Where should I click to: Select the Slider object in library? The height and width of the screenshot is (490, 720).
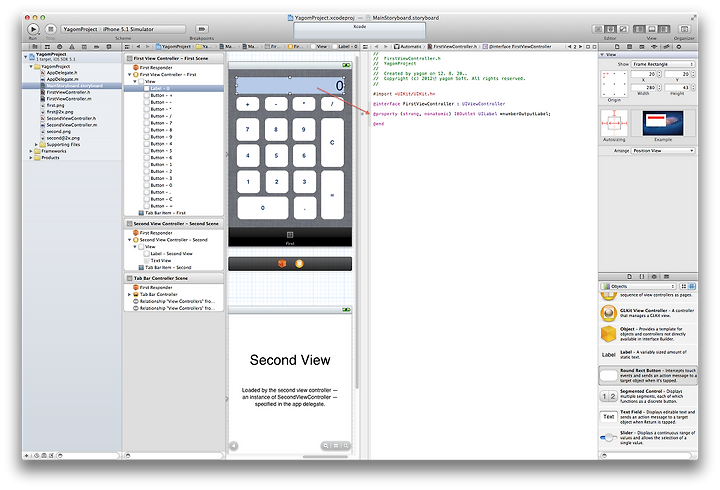click(648, 438)
